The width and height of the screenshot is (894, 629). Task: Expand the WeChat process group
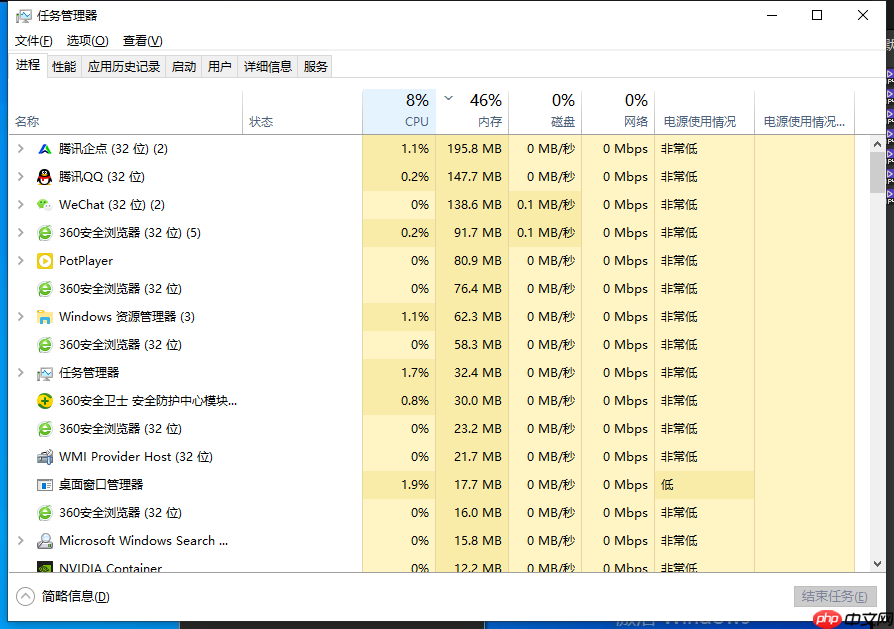[21, 205]
